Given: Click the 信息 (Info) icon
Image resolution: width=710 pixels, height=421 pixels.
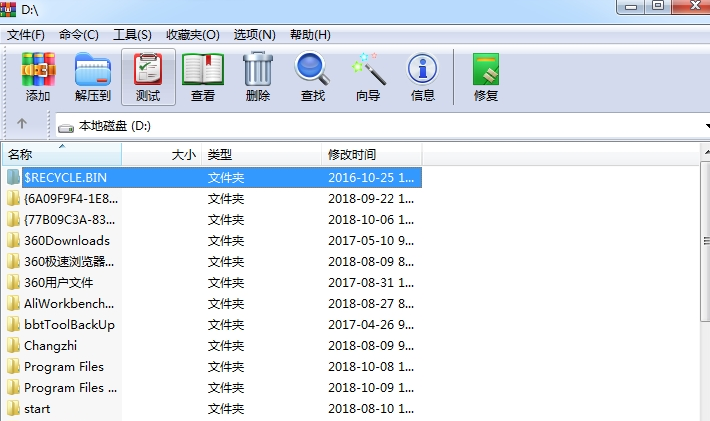Looking at the screenshot, I should pos(422,69).
